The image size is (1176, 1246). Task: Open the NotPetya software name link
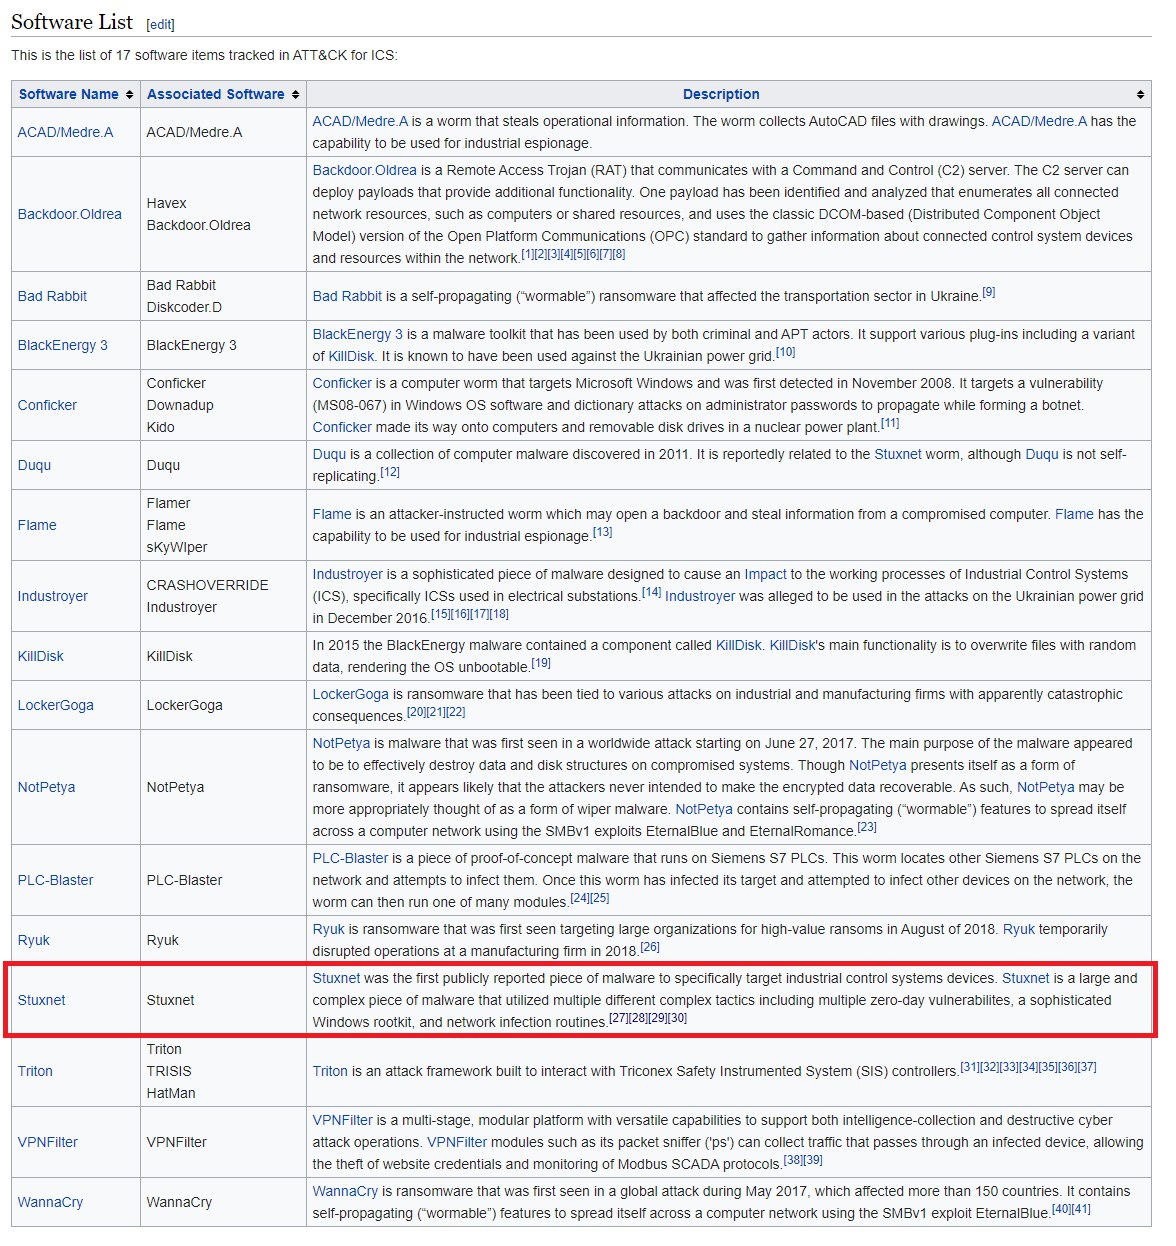click(x=46, y=787)
